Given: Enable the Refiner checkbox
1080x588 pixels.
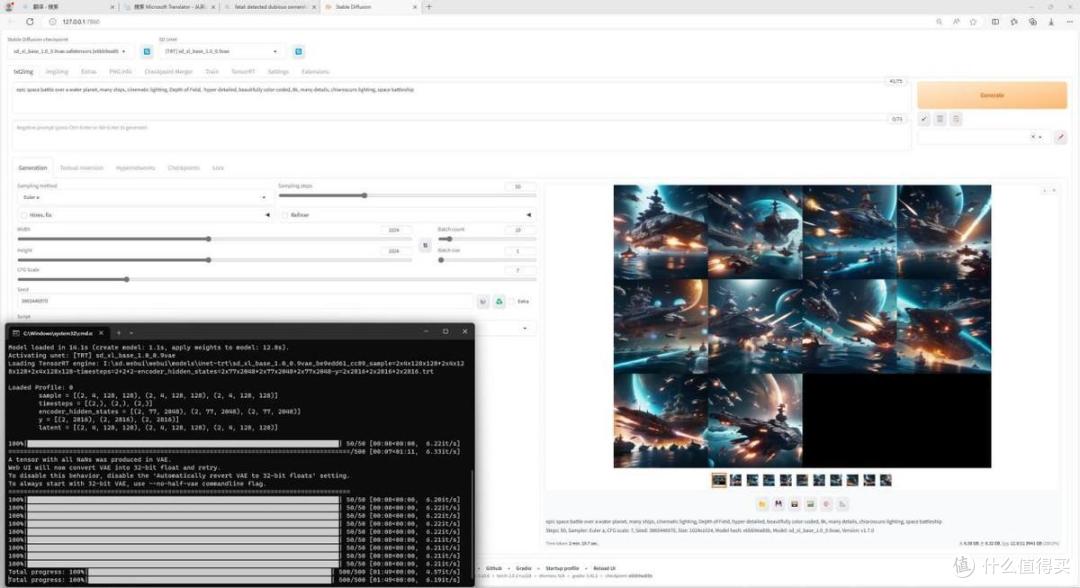Looking at the screenshot, I should tap(284, 215).
